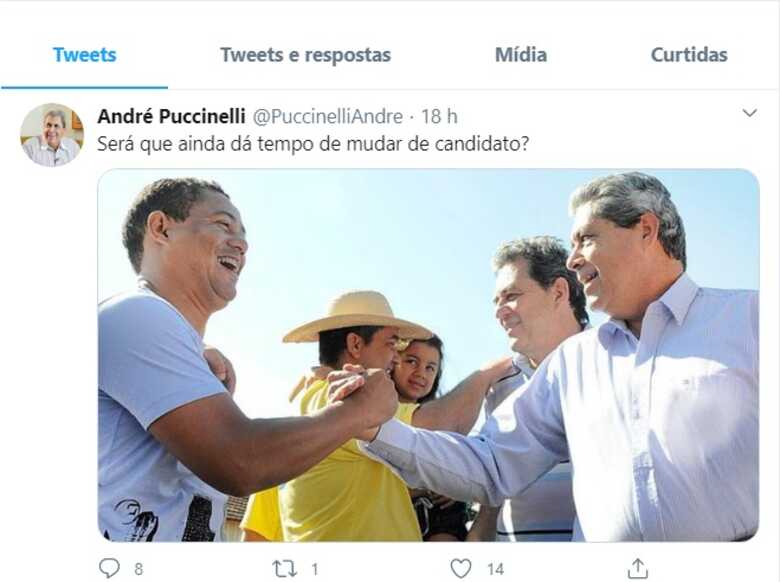
Task: Open the tweet text about candidato
Action: (x=313, y=144)
